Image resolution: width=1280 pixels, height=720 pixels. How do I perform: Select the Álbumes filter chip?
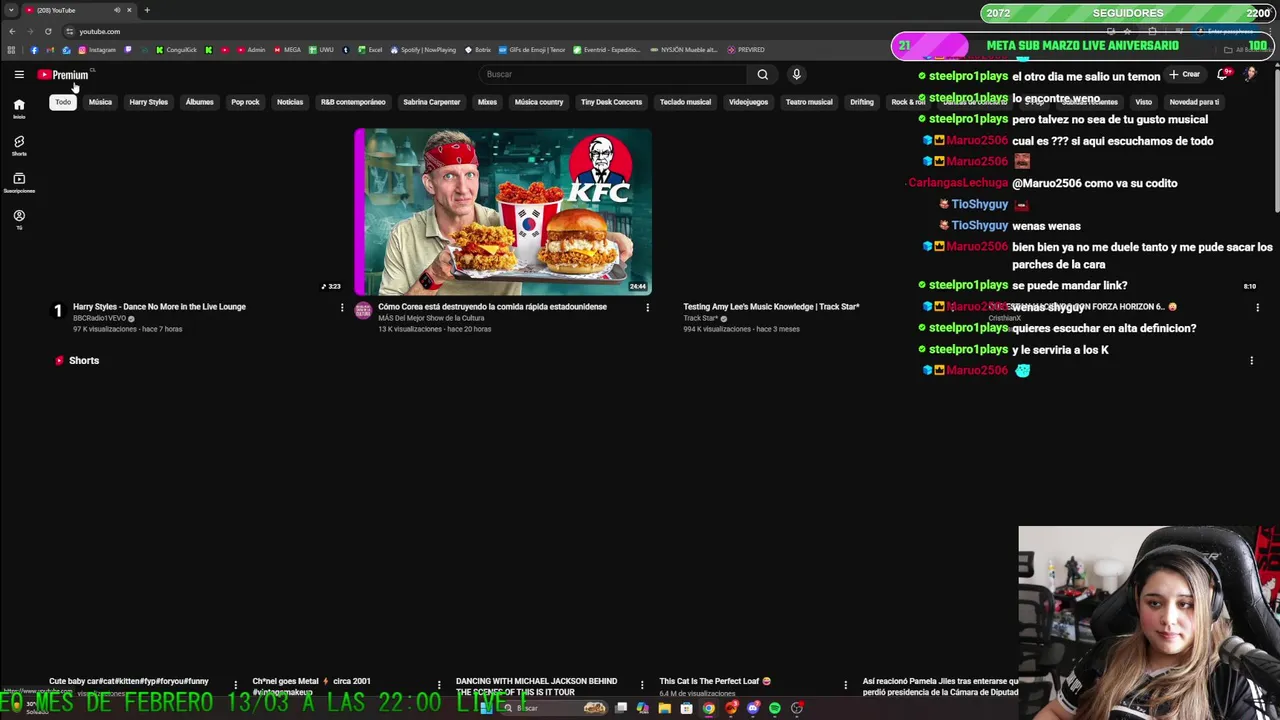(x=199, y=102)
